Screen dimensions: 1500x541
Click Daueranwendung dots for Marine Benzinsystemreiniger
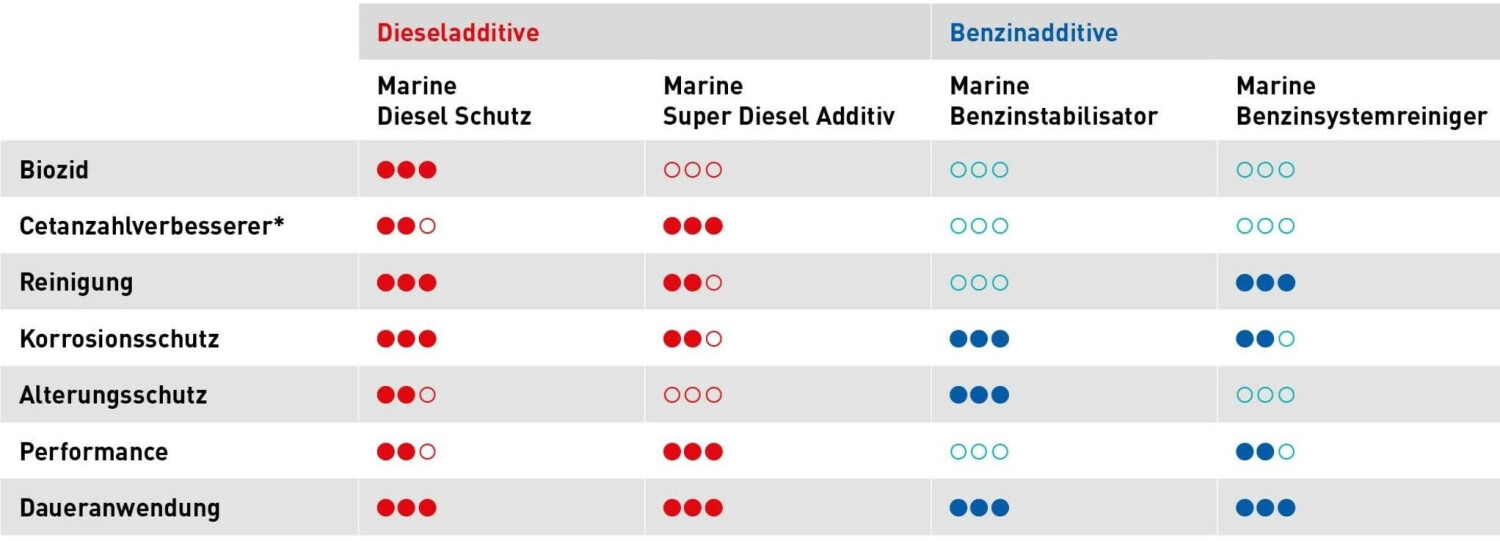click(x=1265, y=508)
